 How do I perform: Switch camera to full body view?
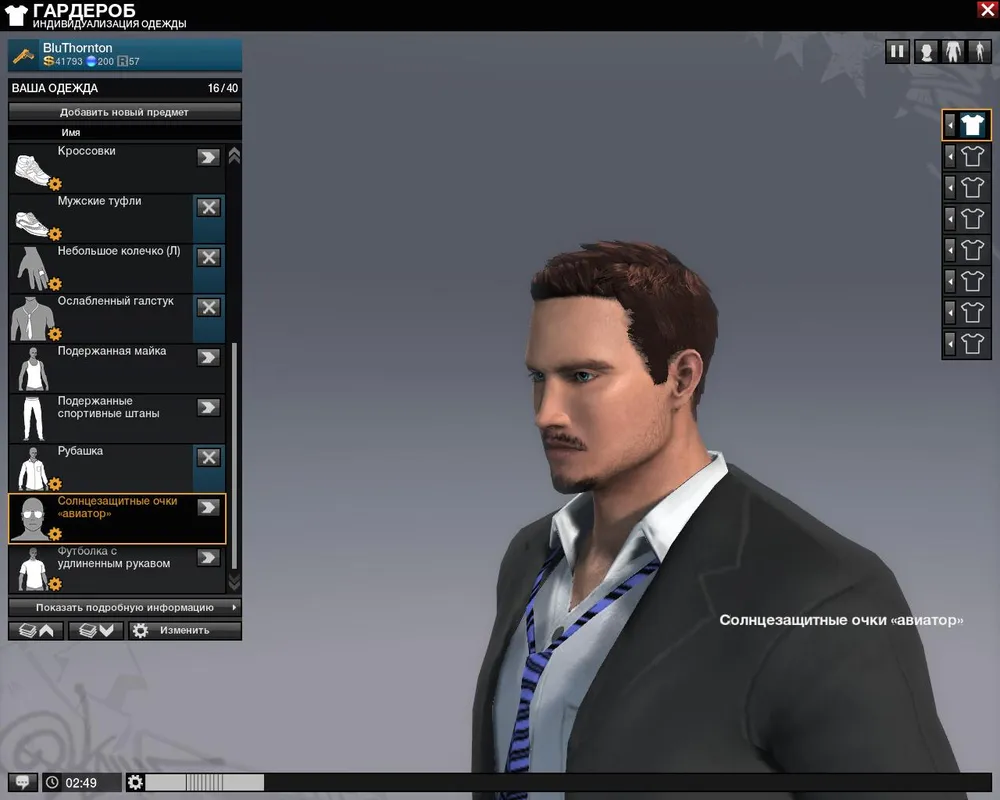click(980, 52)
